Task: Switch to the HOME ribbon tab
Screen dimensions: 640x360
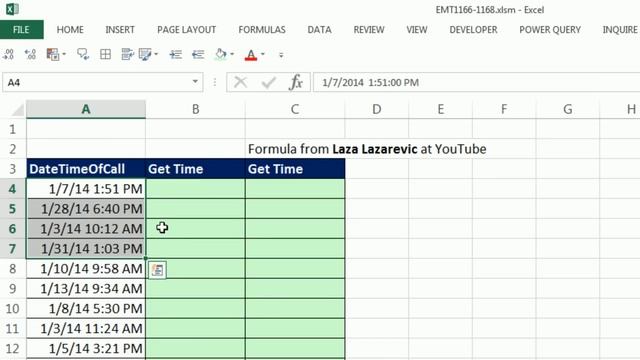Action: [x=70, y=30]
